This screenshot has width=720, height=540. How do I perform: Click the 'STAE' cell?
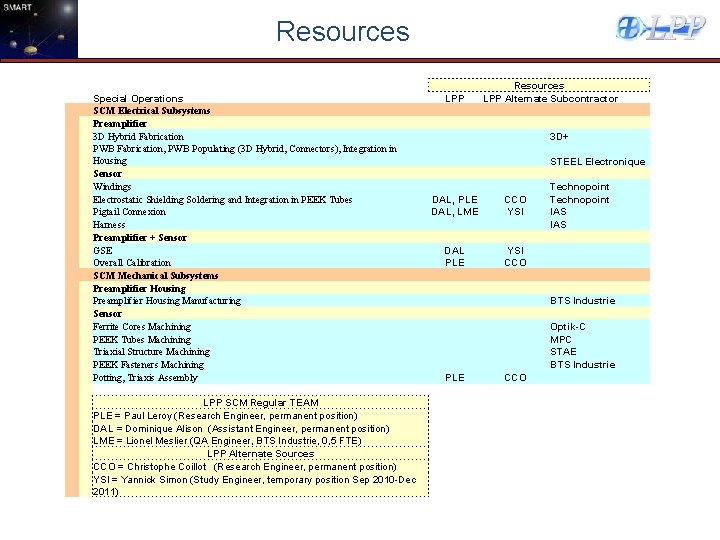click(x=563, y=351)
